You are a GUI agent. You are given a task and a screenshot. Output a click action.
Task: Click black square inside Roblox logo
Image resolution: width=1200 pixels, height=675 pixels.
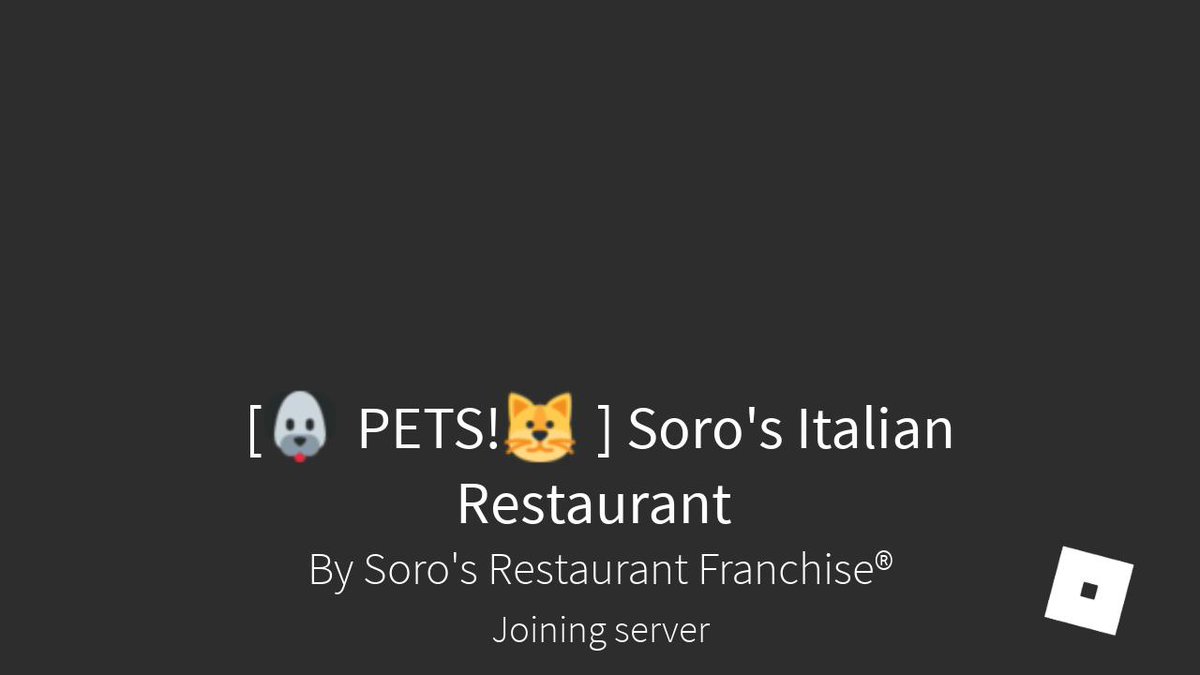(1089, 591)
